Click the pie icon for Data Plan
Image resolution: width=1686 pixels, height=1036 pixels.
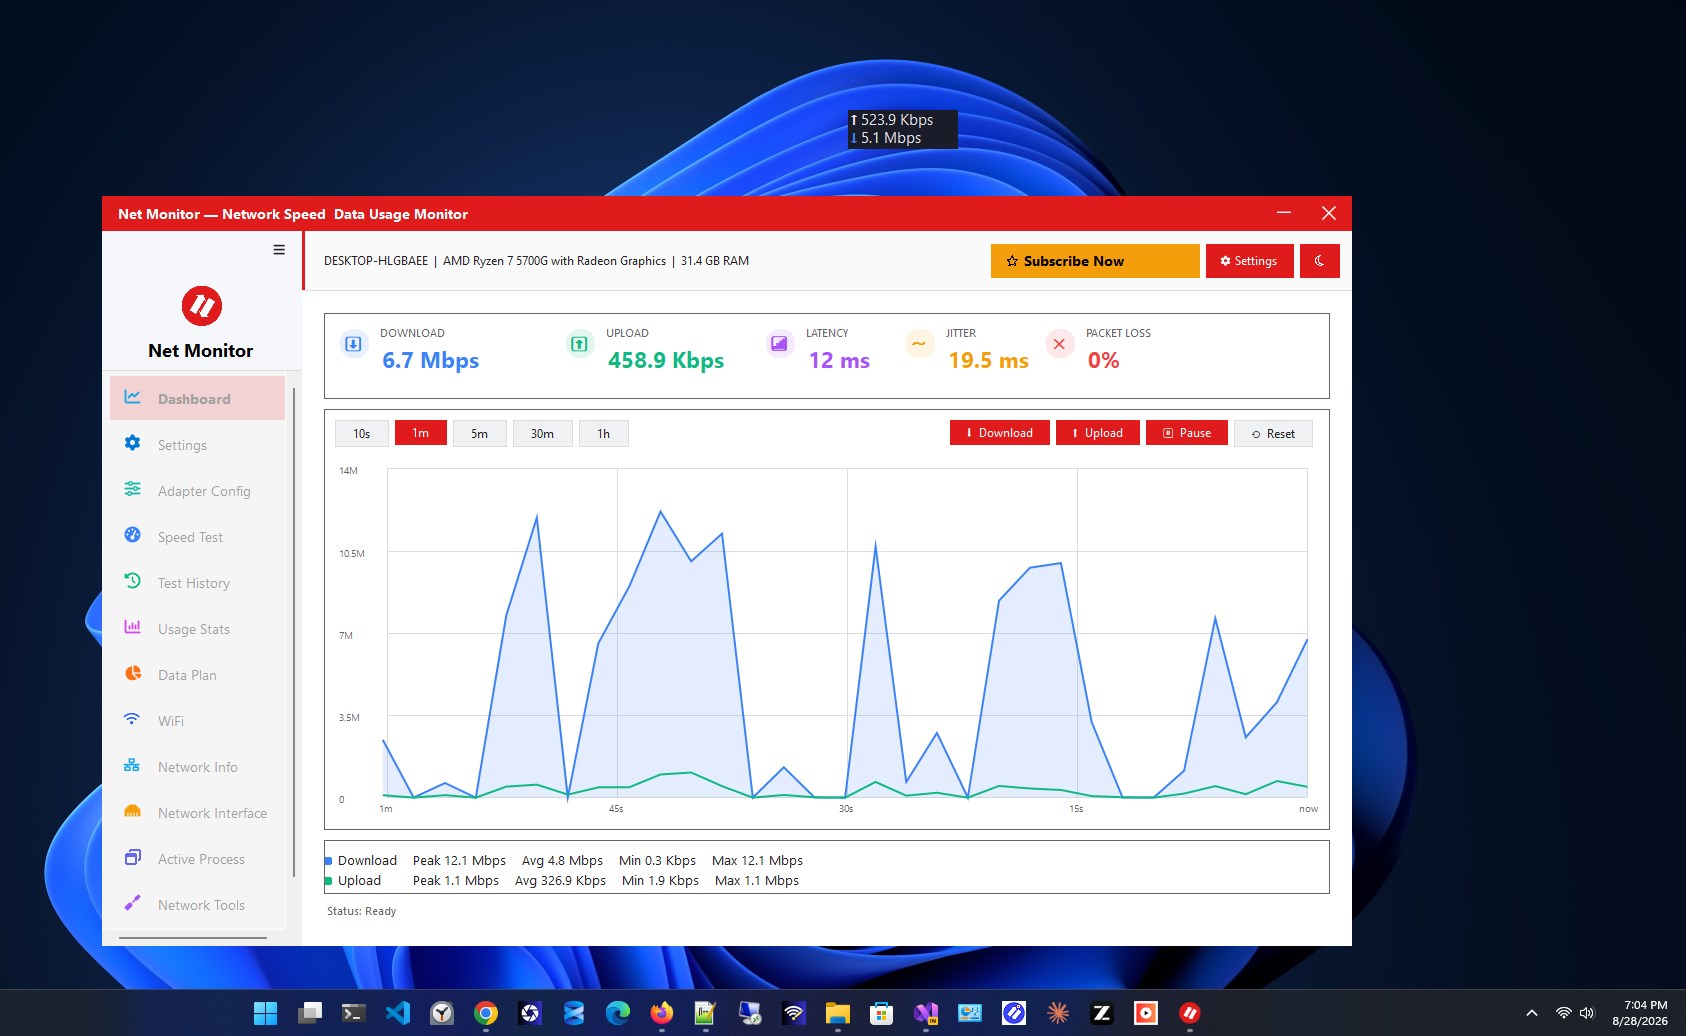pyautogui.click(x=132, y=673)
